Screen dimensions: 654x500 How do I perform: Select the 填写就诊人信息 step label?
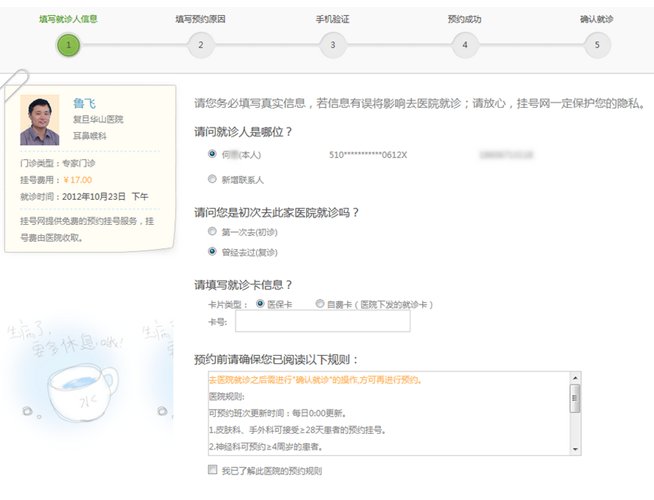coord(68,19)
